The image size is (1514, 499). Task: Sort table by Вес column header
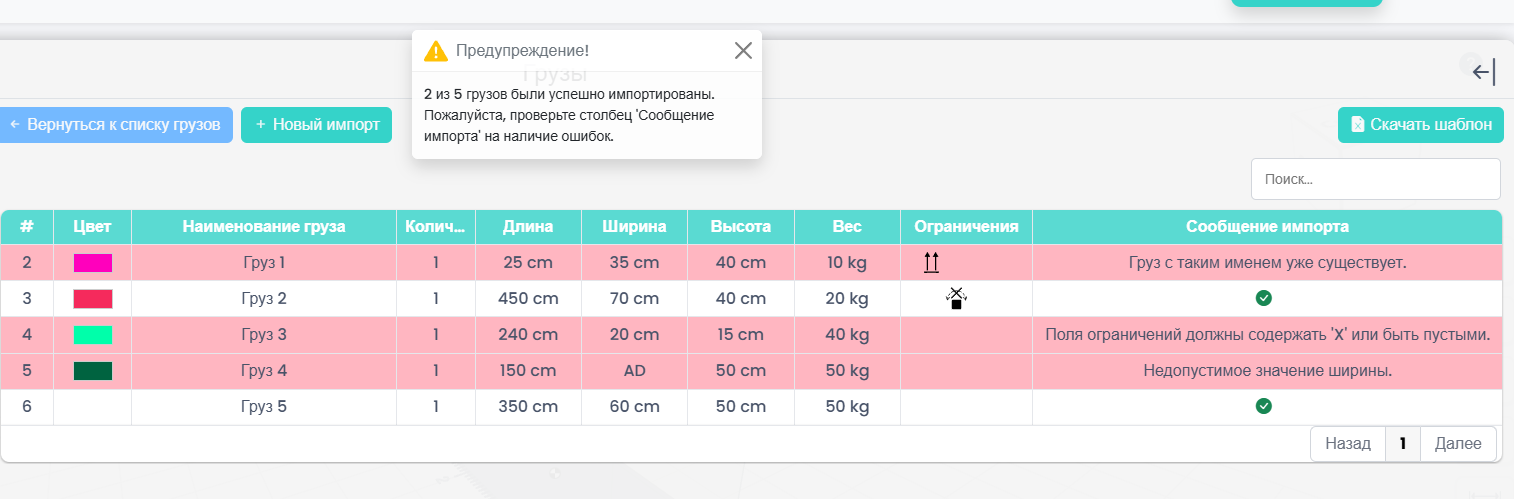click(847, 227)
